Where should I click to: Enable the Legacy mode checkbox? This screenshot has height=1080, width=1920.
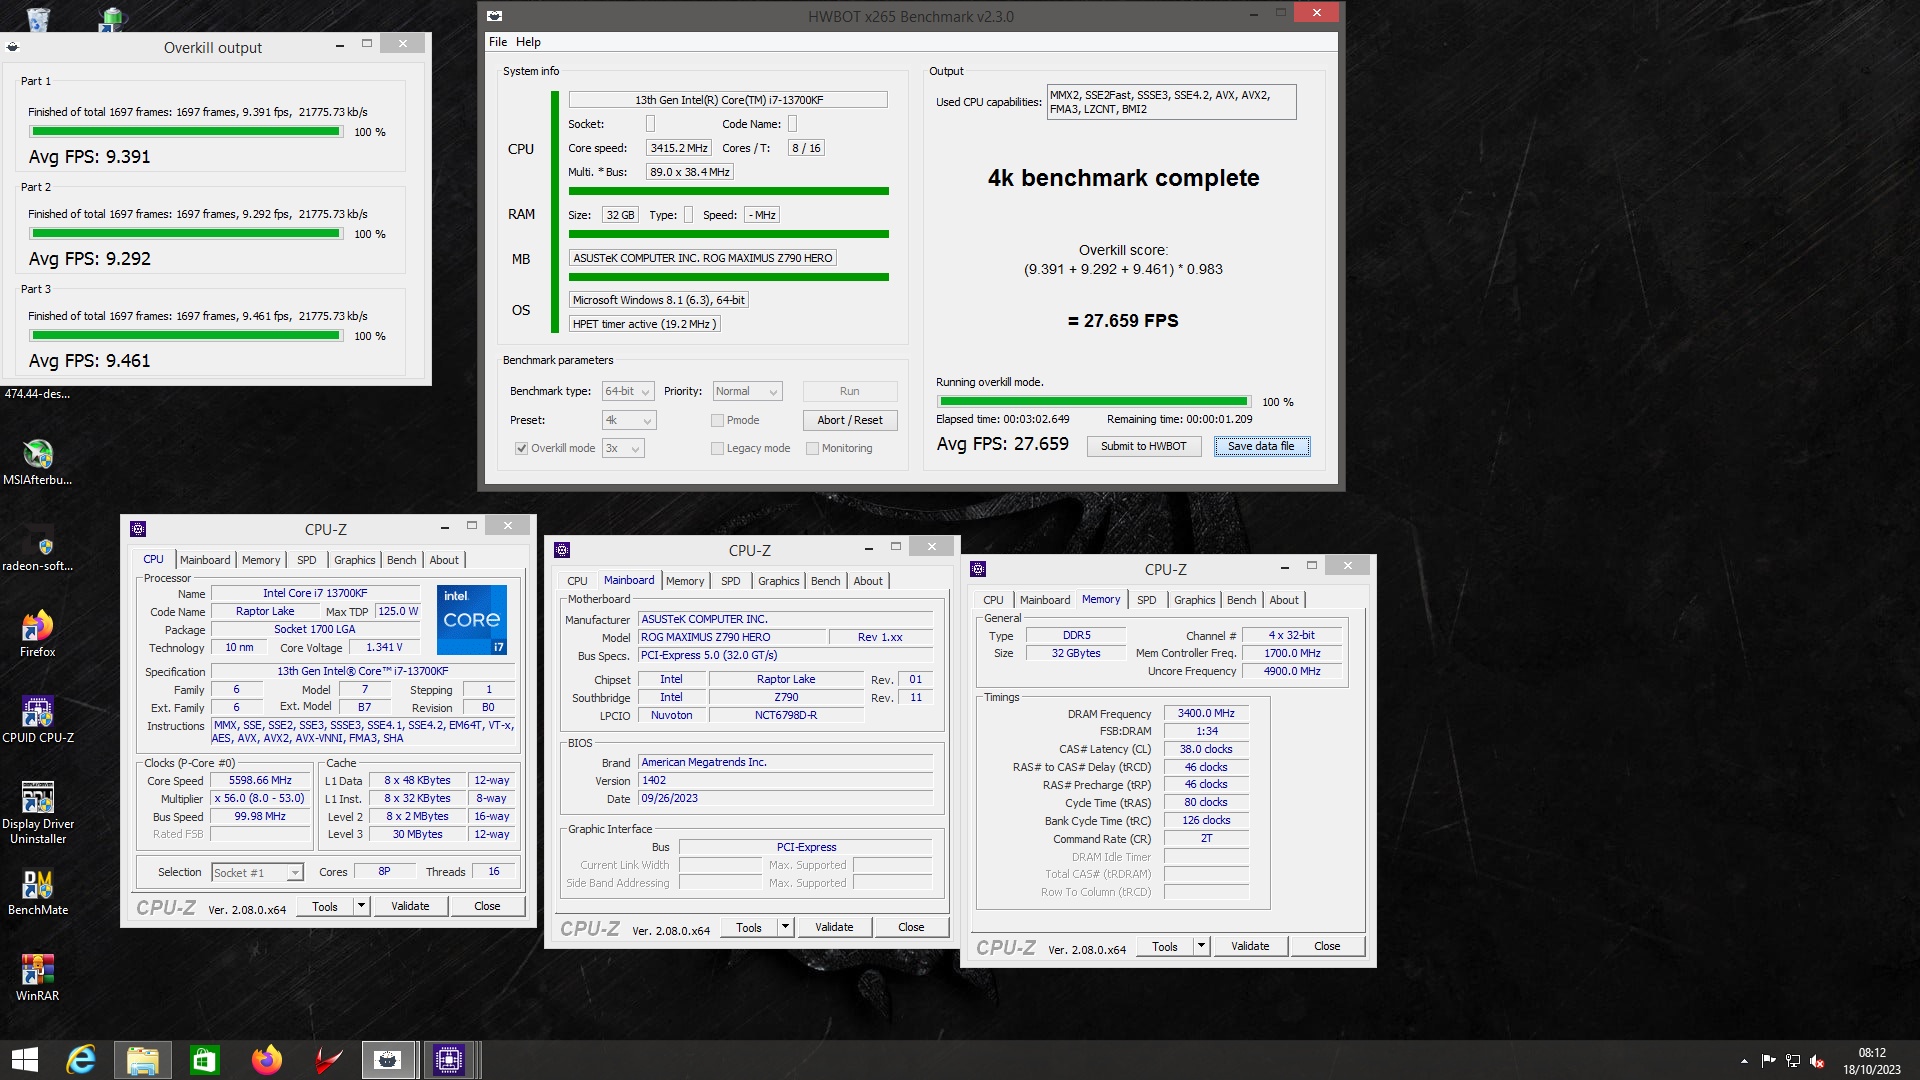[717, 448]
